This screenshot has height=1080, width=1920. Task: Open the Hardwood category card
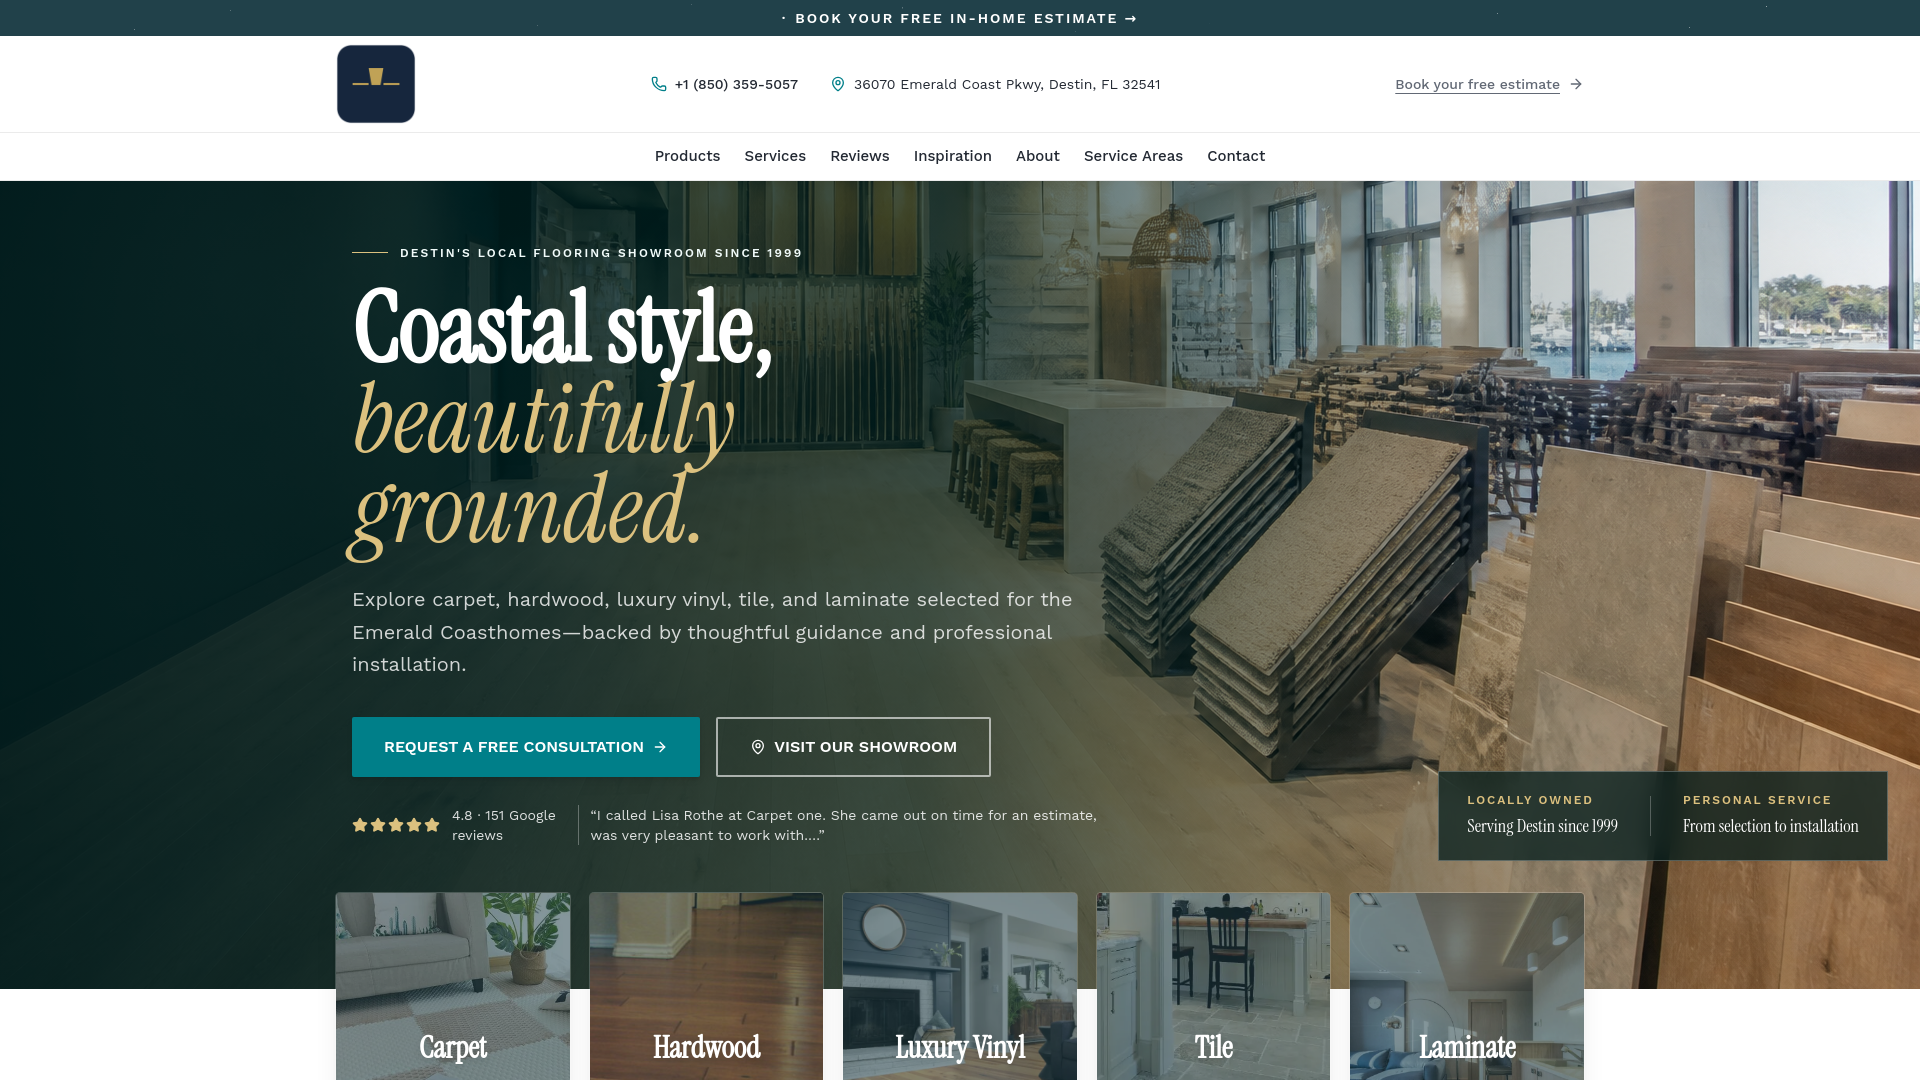pyautogui.click(x=706, y=986)
